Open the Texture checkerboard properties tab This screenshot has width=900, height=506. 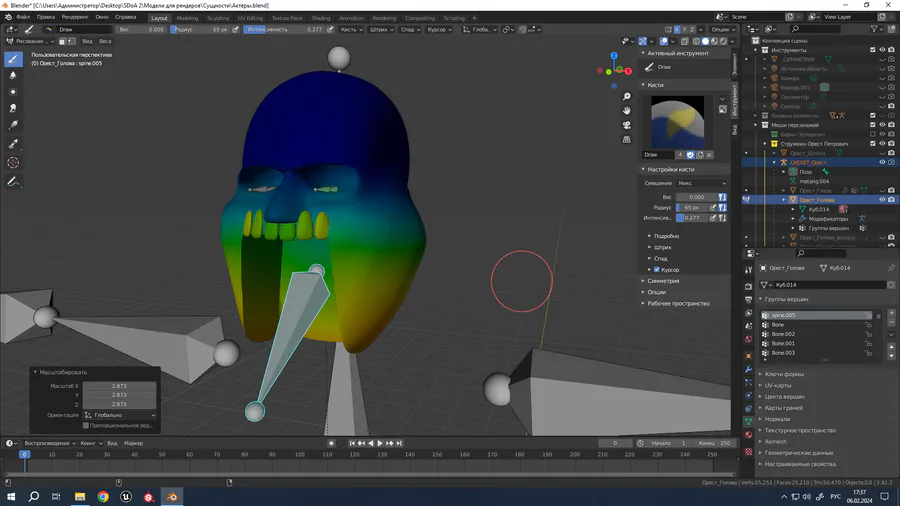tap(748, 451)
